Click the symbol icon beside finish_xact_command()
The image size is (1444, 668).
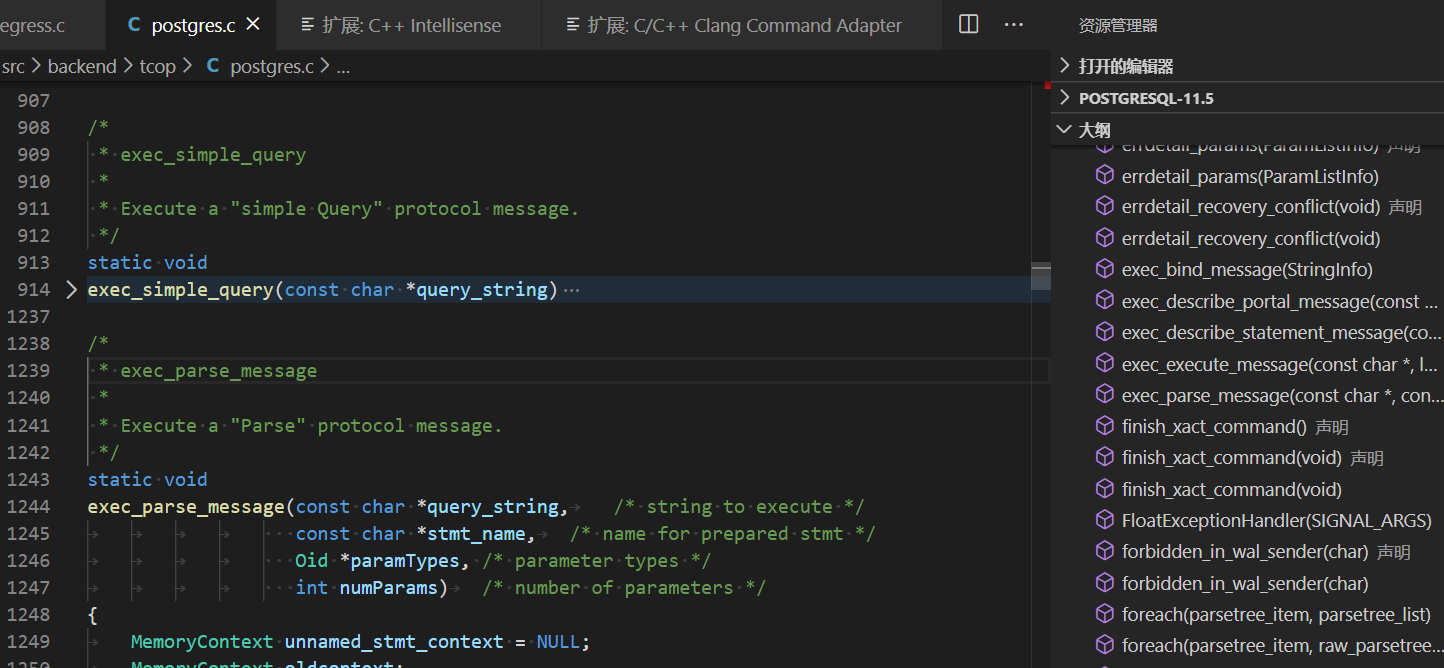(x=1104, y=426)
